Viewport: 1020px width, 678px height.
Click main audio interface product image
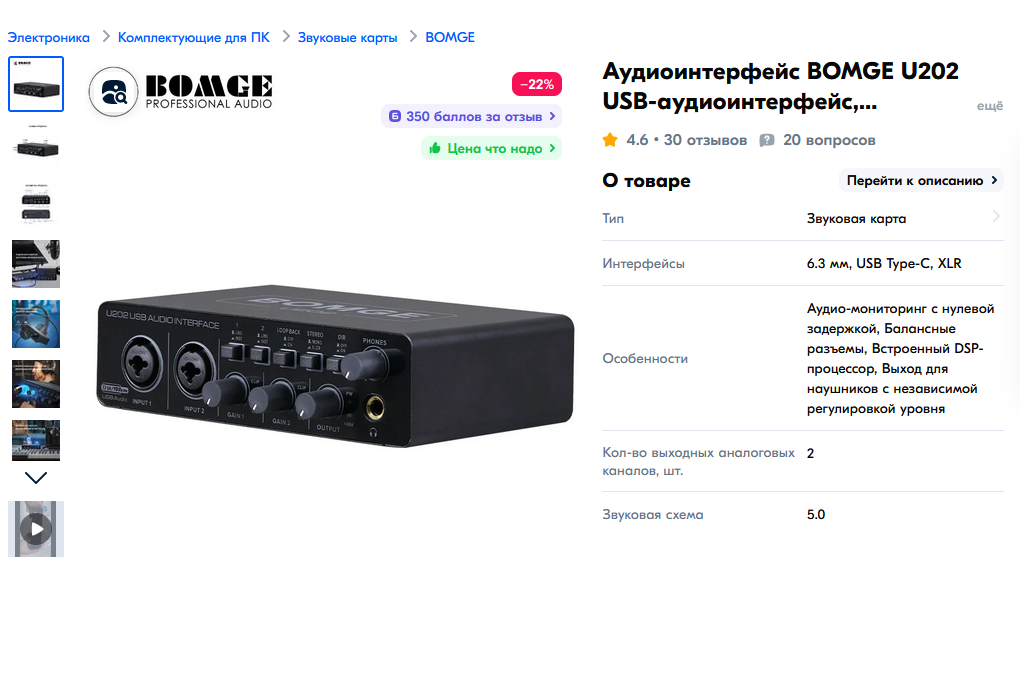pyautogui.click(x=335, y=364)
